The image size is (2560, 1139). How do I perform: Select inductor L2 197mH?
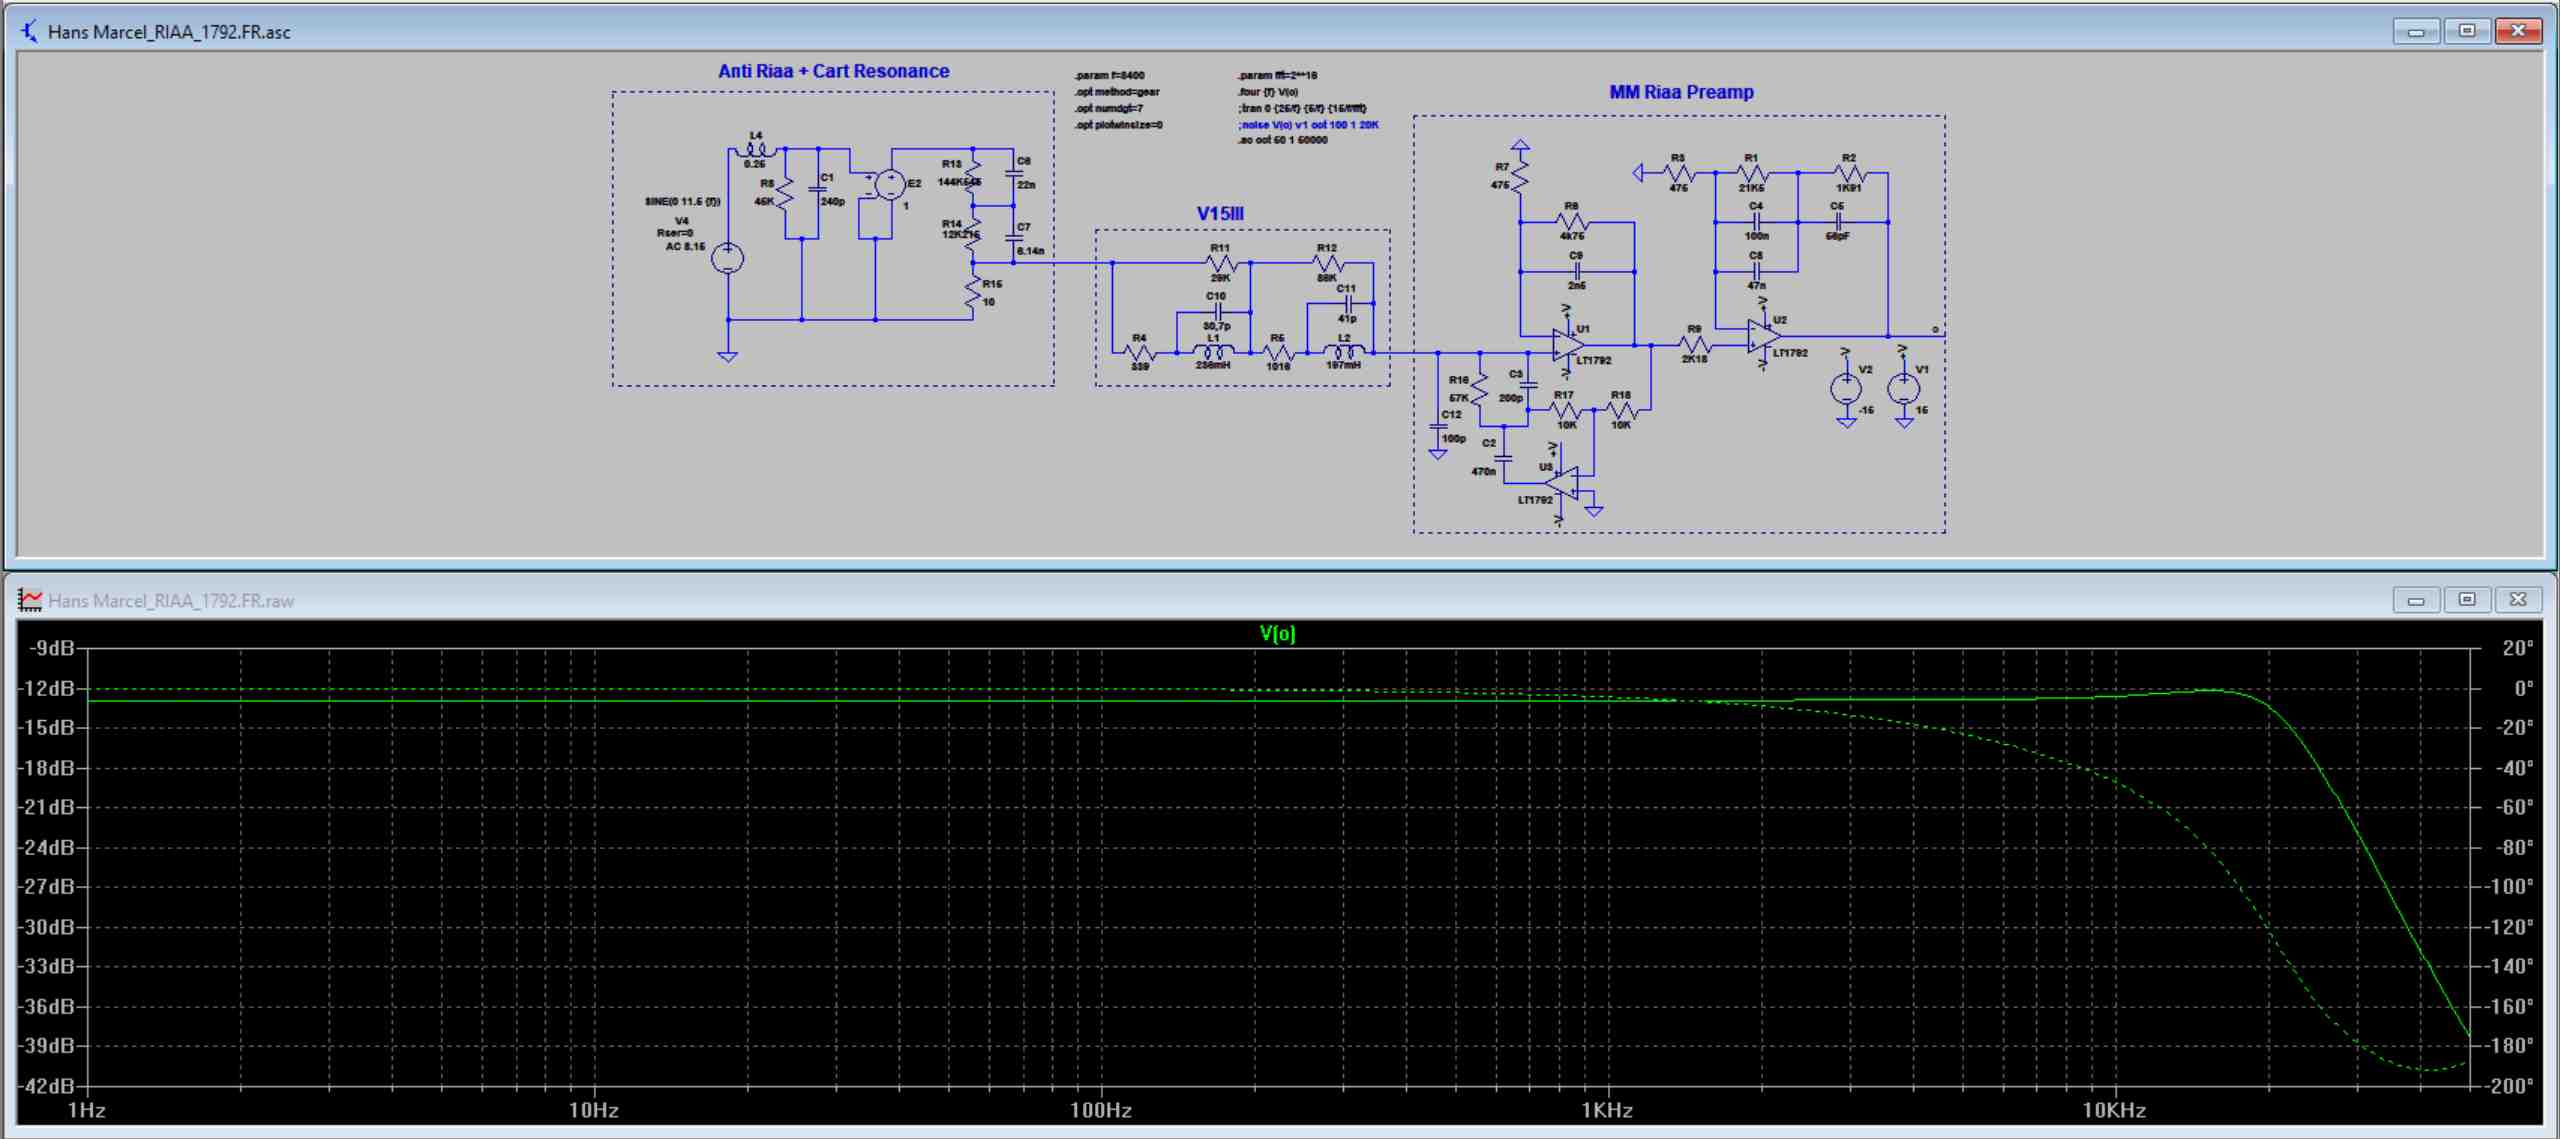click(1345, 351)
